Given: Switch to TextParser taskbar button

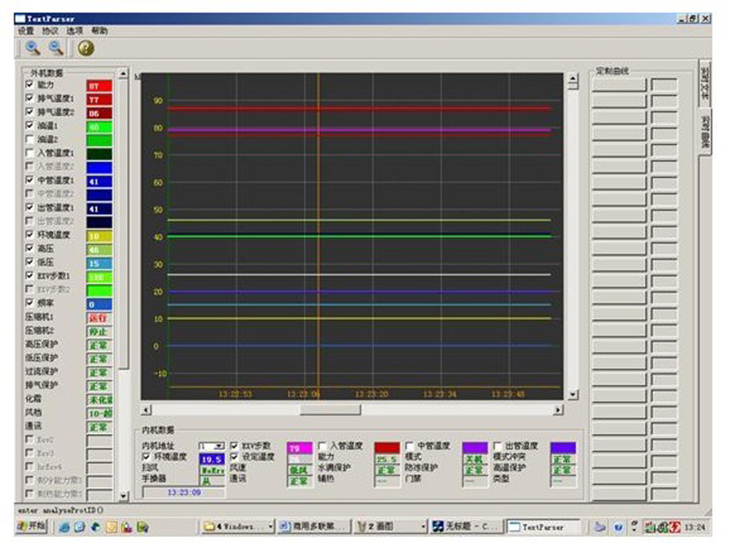Looking at the screenshot, I should [543, 525].
